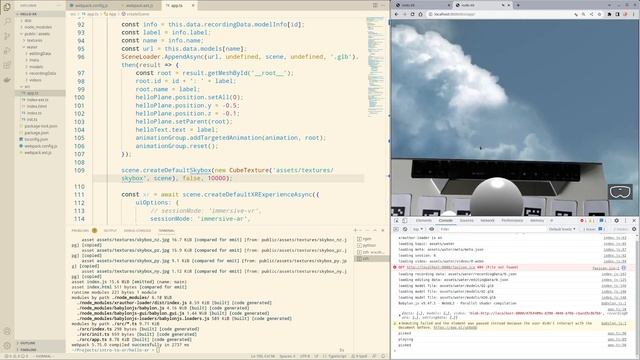
Task: Create a live expression with the eye icon
Action: point(431,229)
